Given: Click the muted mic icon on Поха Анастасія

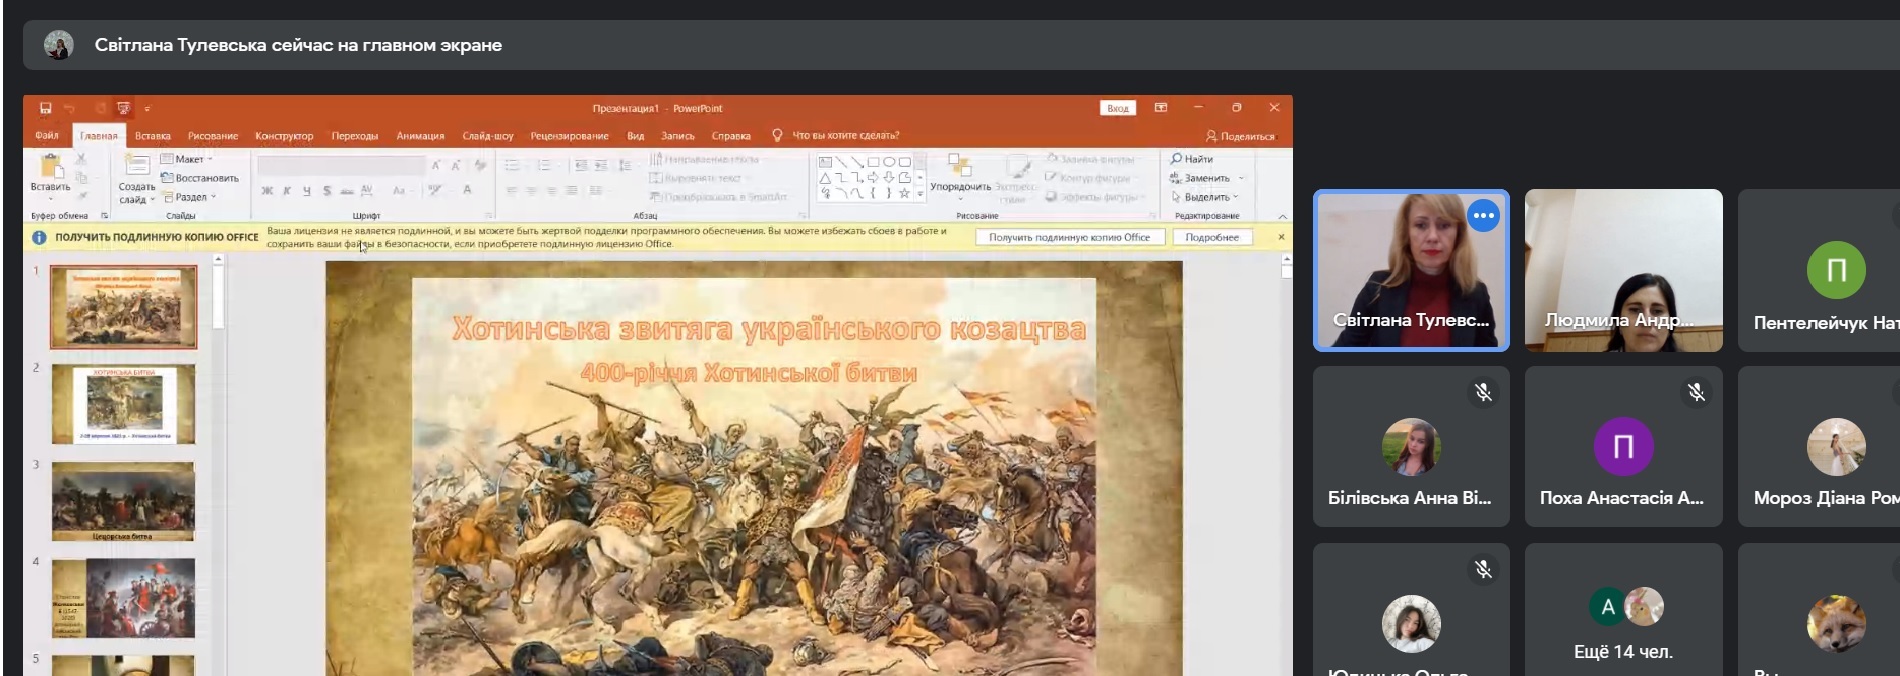Looking at the screenshot, I should [x=1696, y=393].
